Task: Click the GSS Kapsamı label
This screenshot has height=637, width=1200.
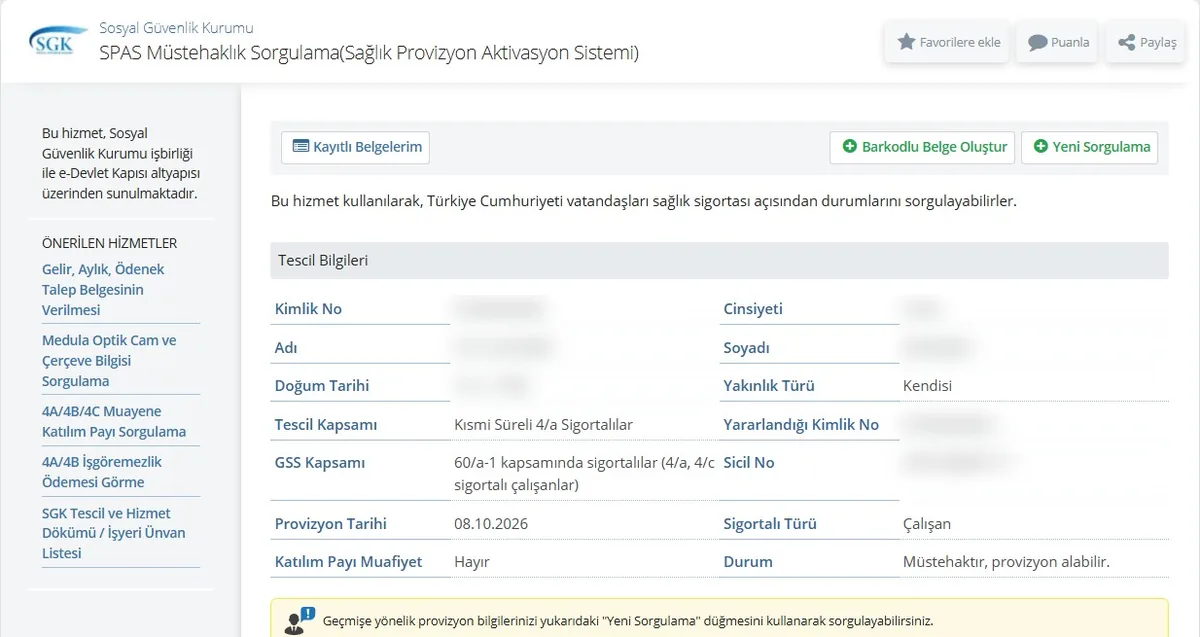Action: point(320,463)
